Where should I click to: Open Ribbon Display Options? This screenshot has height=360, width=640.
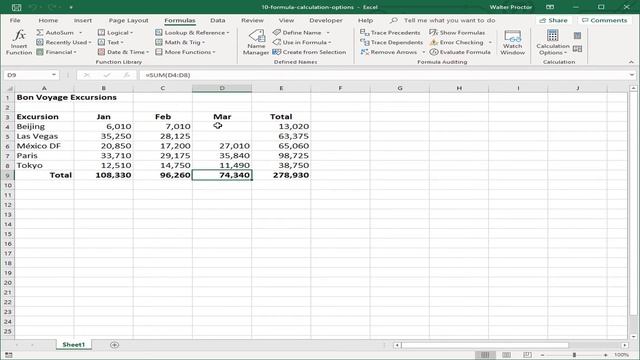tap(550, 7)
